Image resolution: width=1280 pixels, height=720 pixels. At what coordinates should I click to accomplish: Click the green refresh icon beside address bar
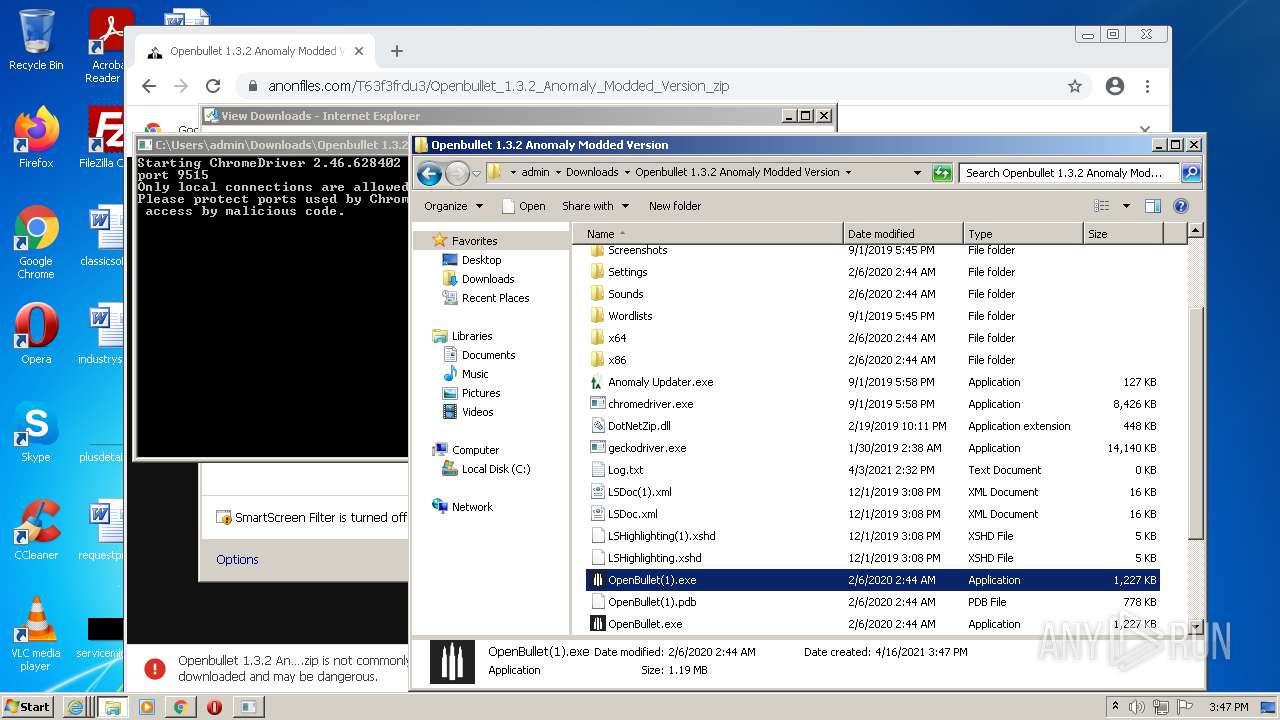tap(941, 173)
